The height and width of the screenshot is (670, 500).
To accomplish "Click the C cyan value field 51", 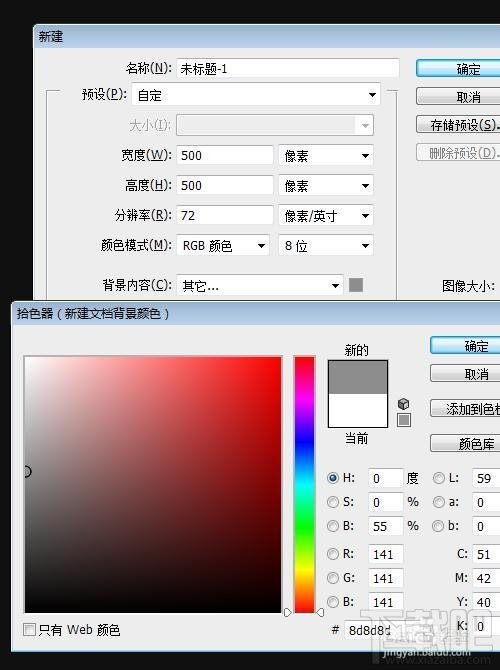I will 486,554.
